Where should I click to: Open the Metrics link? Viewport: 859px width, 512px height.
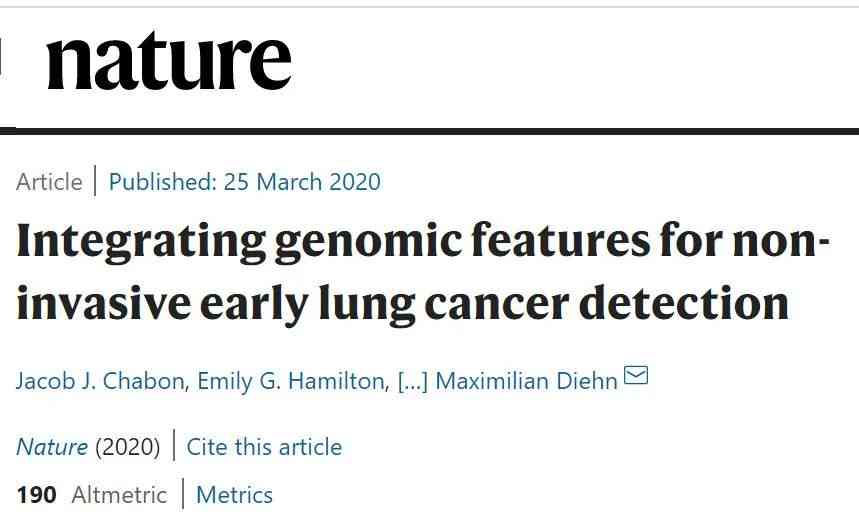234,495
